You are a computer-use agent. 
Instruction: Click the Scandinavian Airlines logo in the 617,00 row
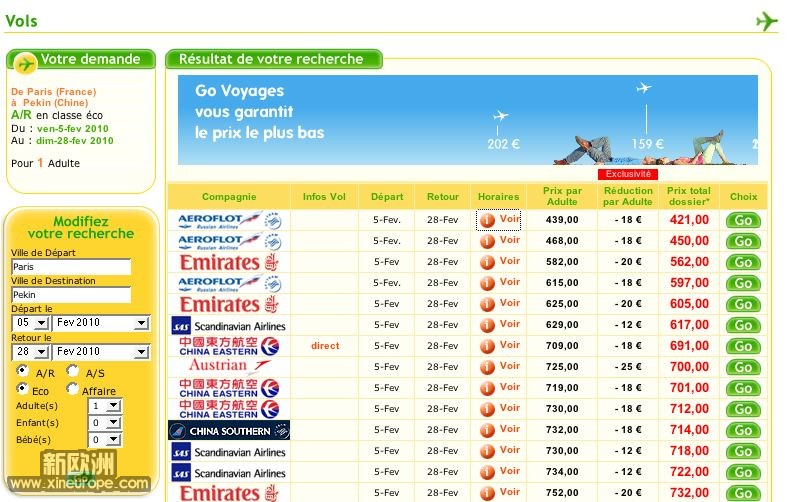point(229,326)
